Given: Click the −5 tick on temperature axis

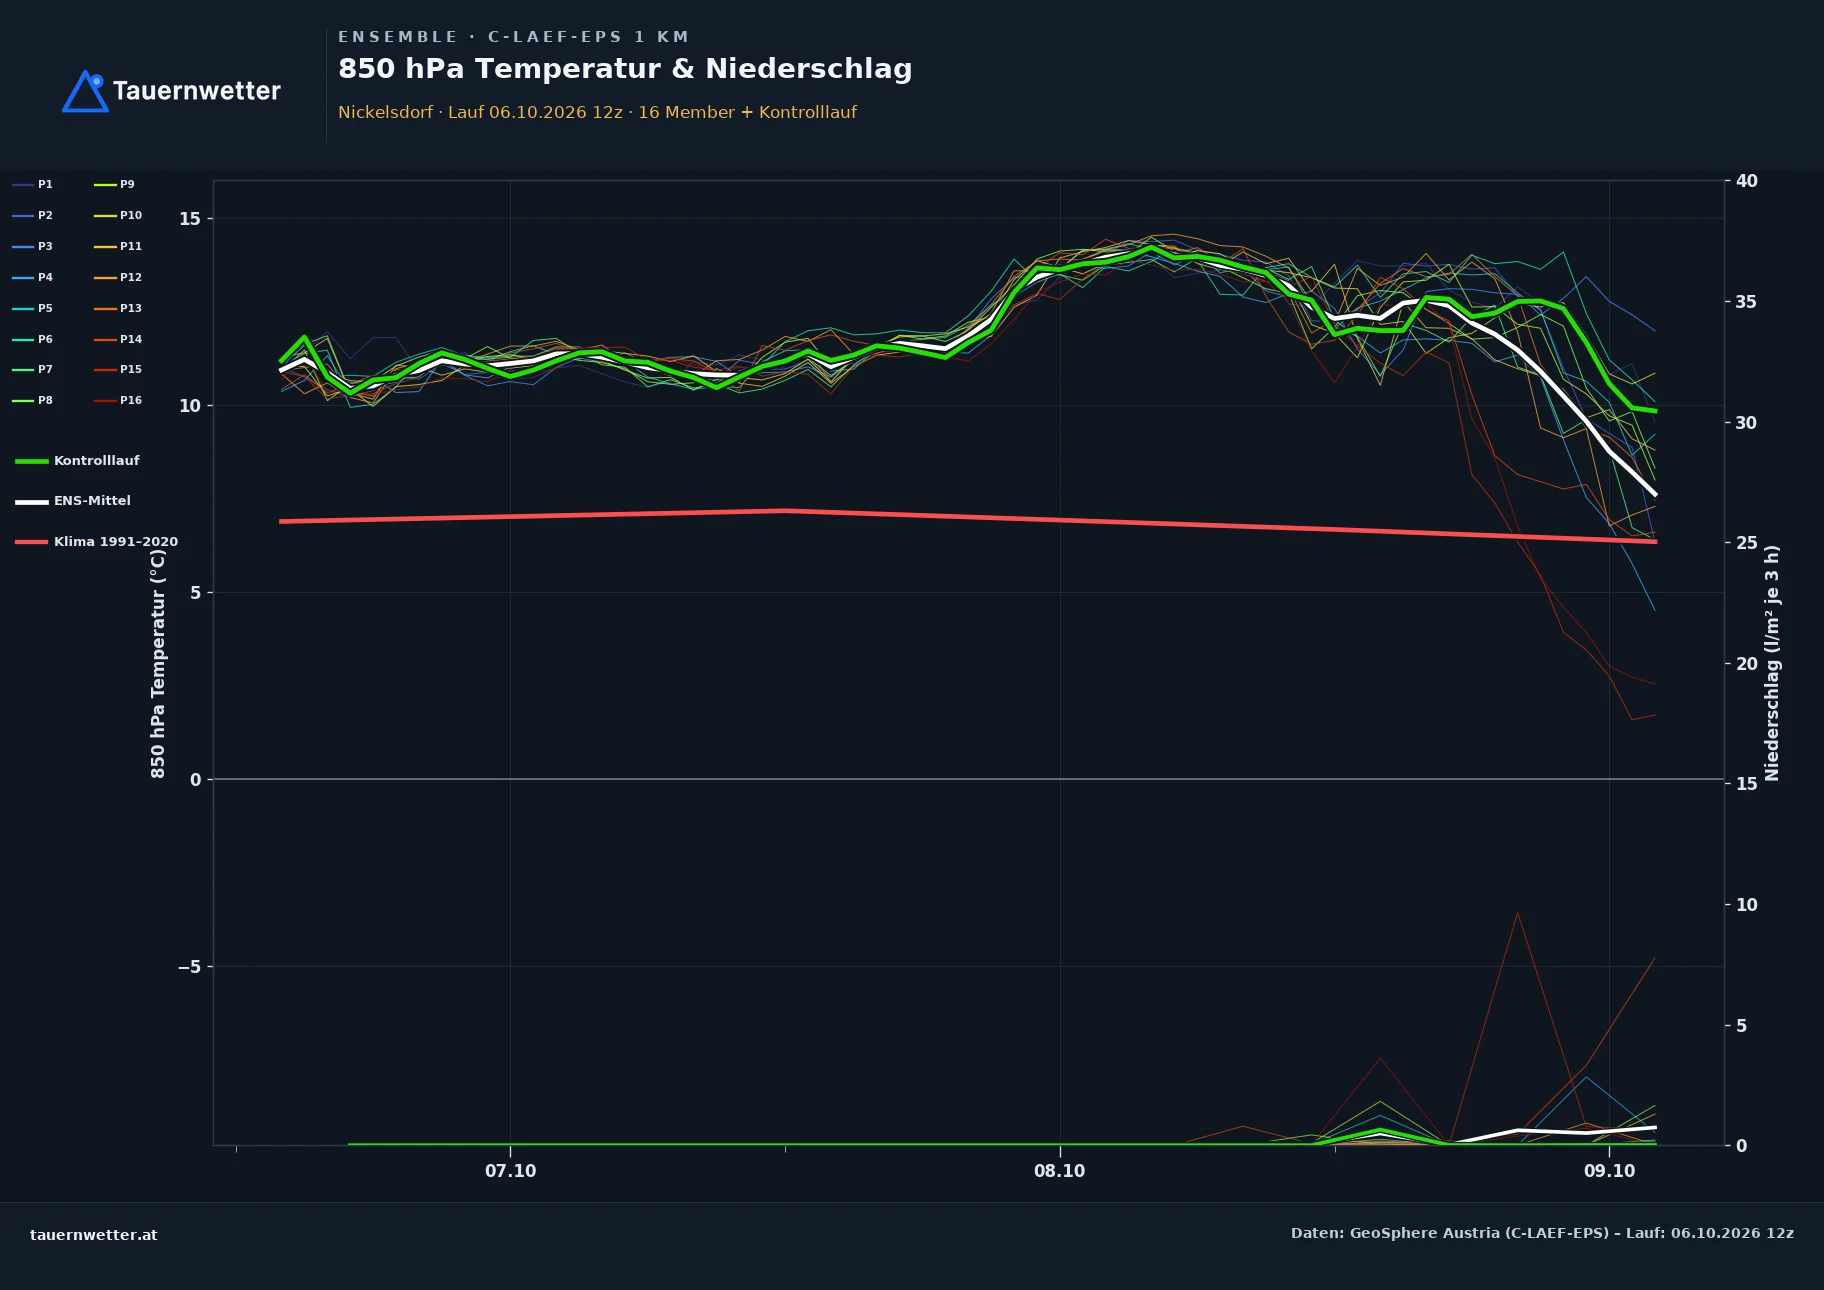Looking at the screenshot, I should tap(190, 967).
